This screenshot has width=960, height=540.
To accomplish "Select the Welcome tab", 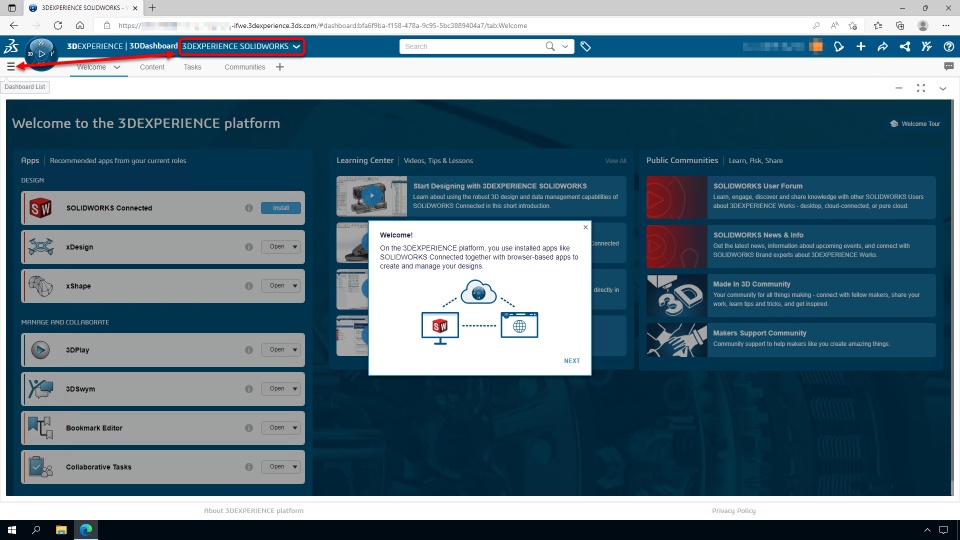I will 91,67.
